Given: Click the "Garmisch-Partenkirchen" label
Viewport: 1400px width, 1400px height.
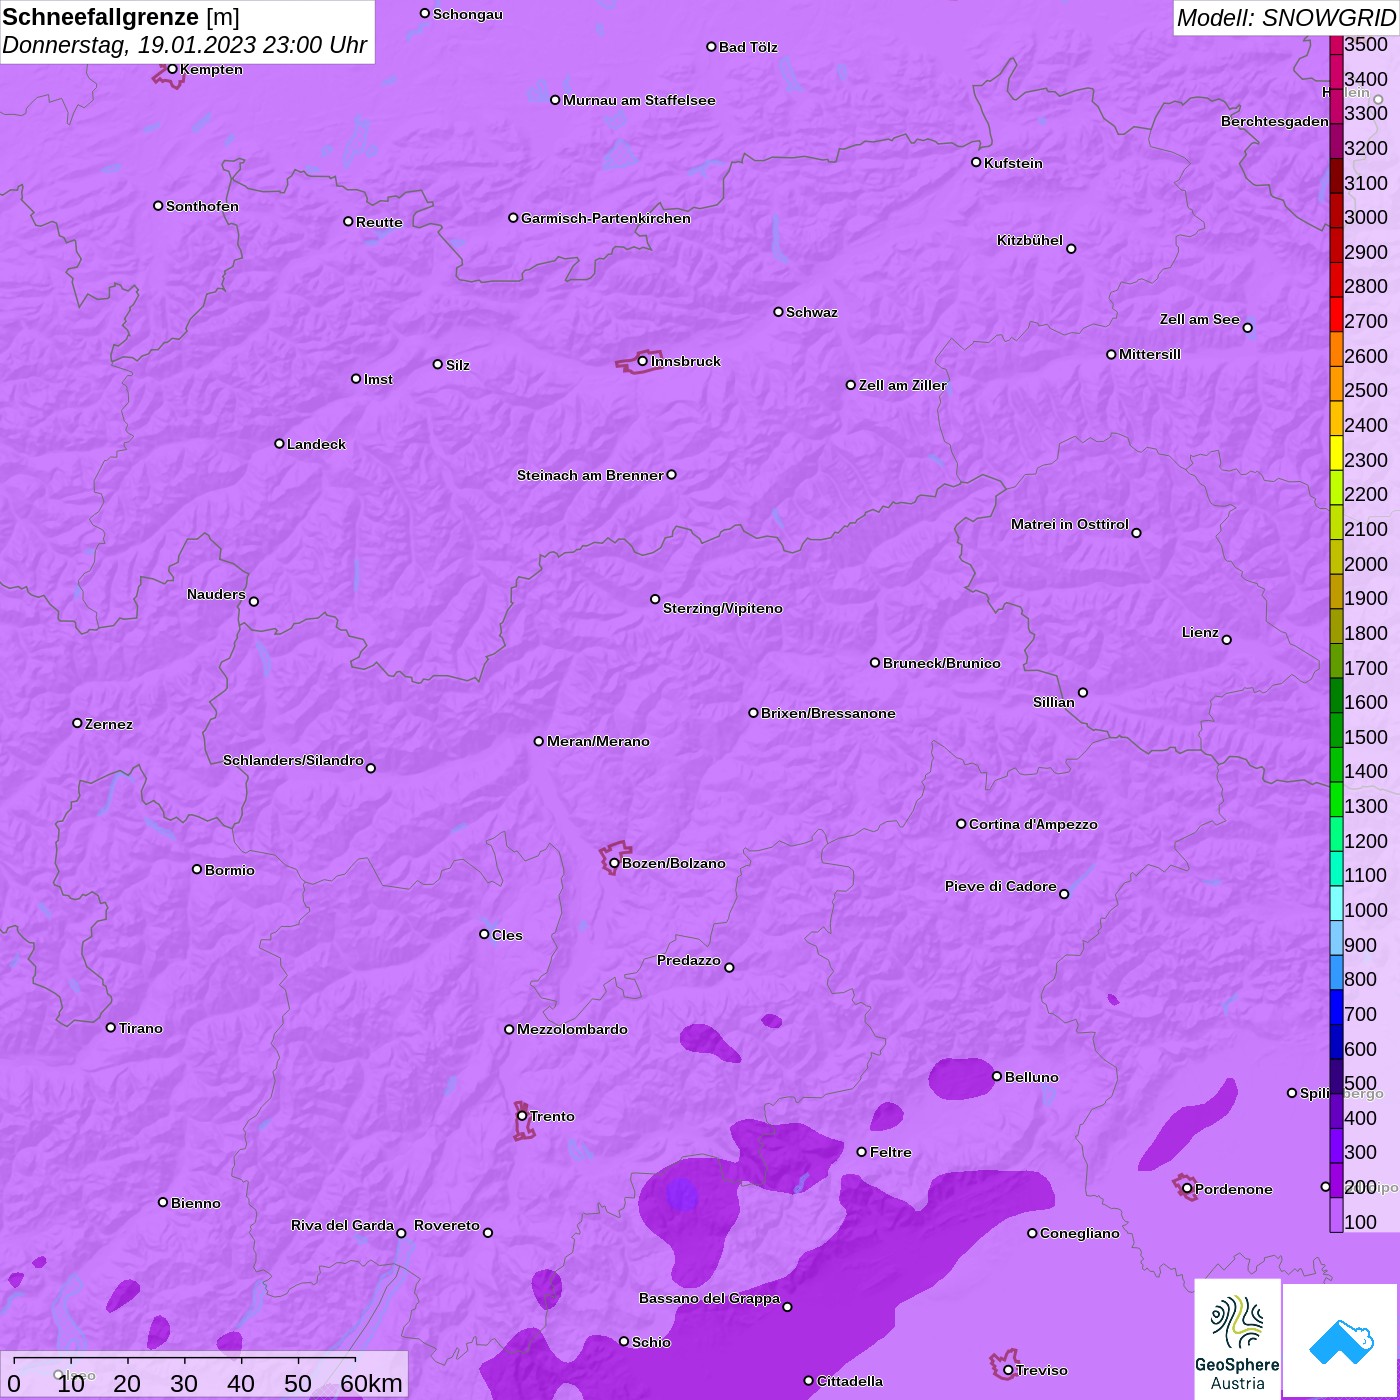Looking at the screenshot, I should tap(606, 218).
